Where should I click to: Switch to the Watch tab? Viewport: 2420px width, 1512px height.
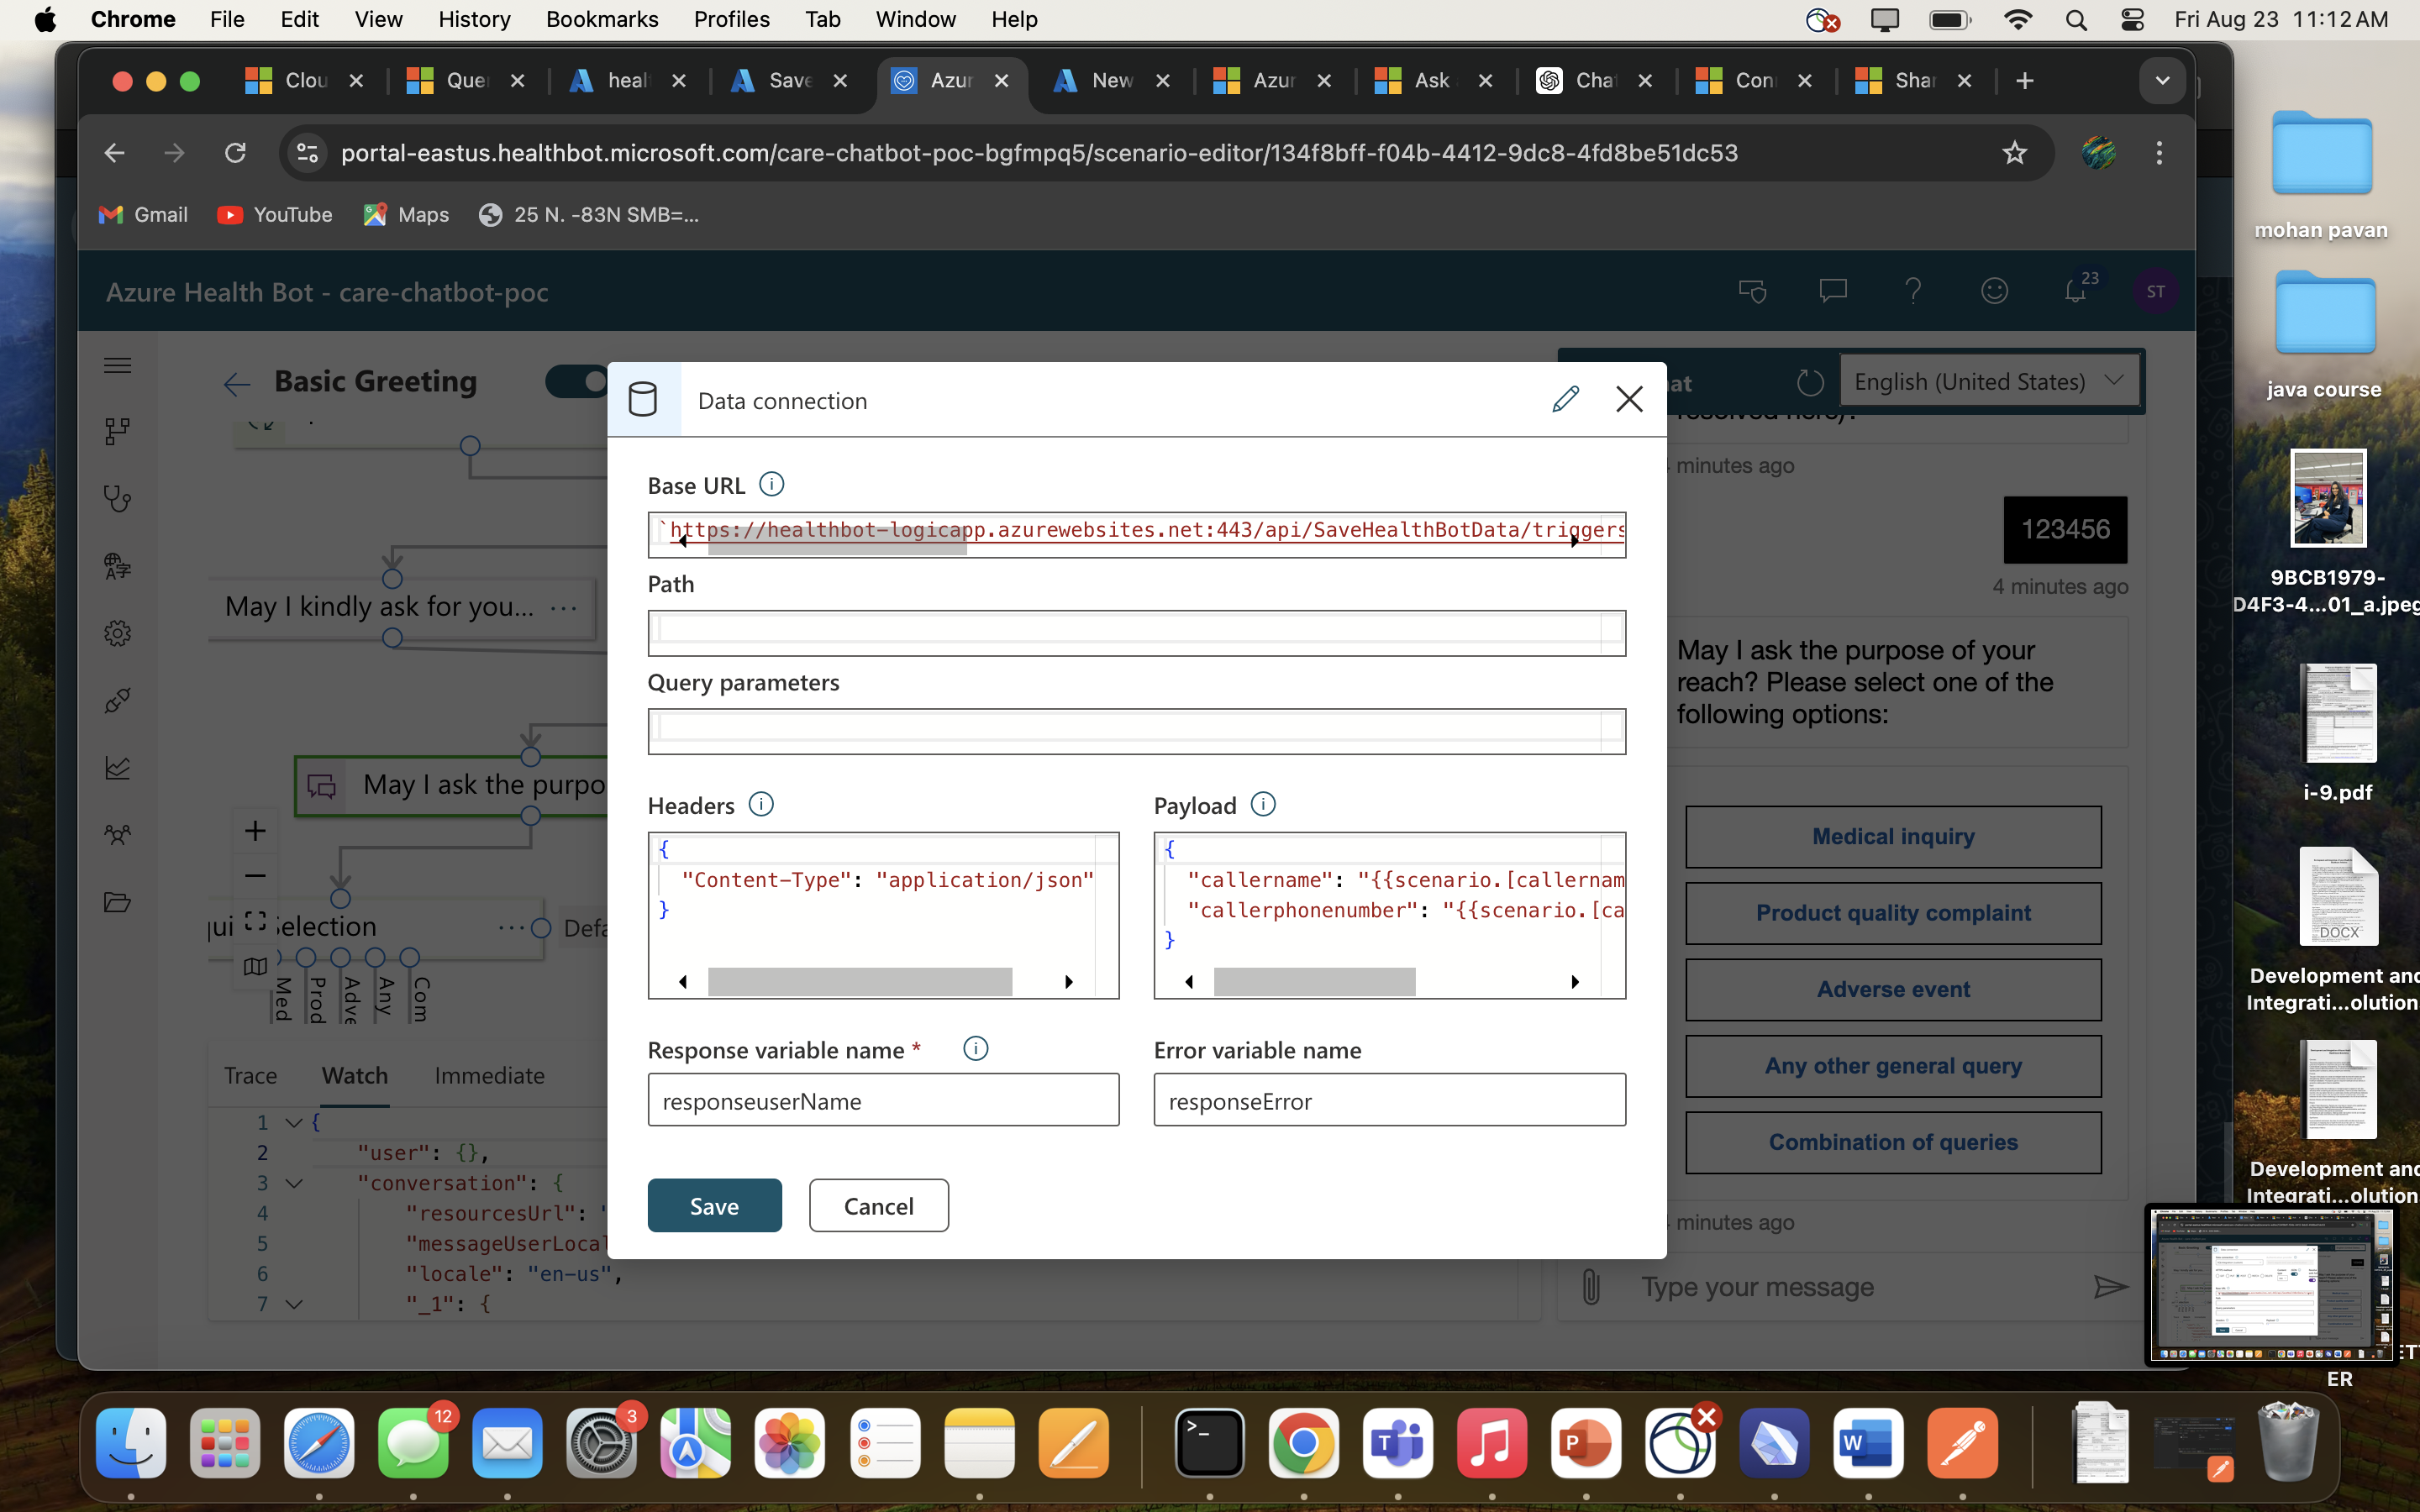pos(354,1075)
